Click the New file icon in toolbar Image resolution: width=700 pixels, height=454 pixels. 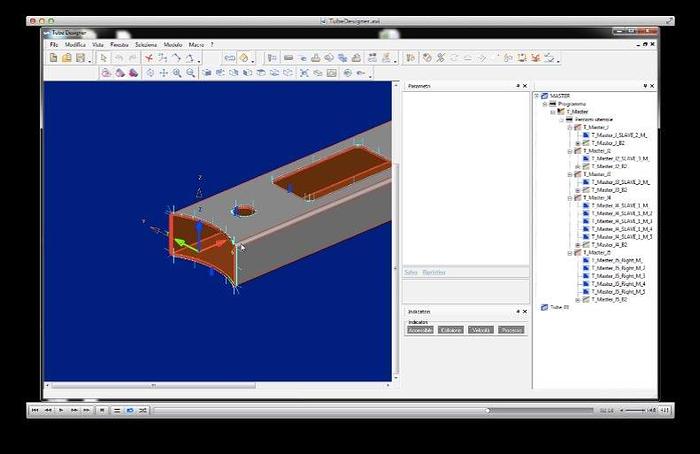tap(54, 58)
